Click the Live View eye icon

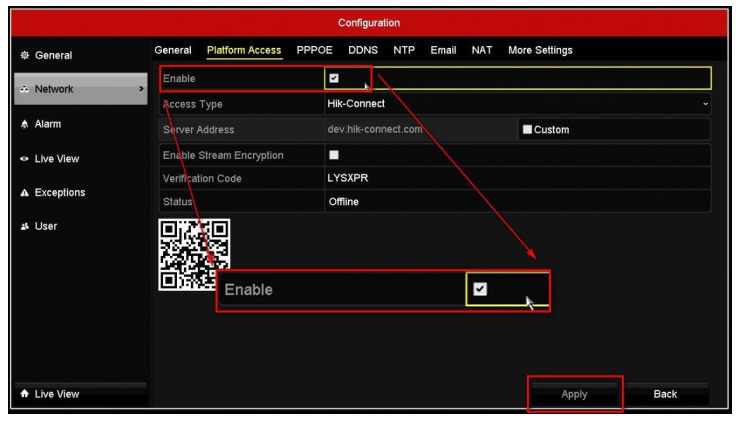pos(25,159)
